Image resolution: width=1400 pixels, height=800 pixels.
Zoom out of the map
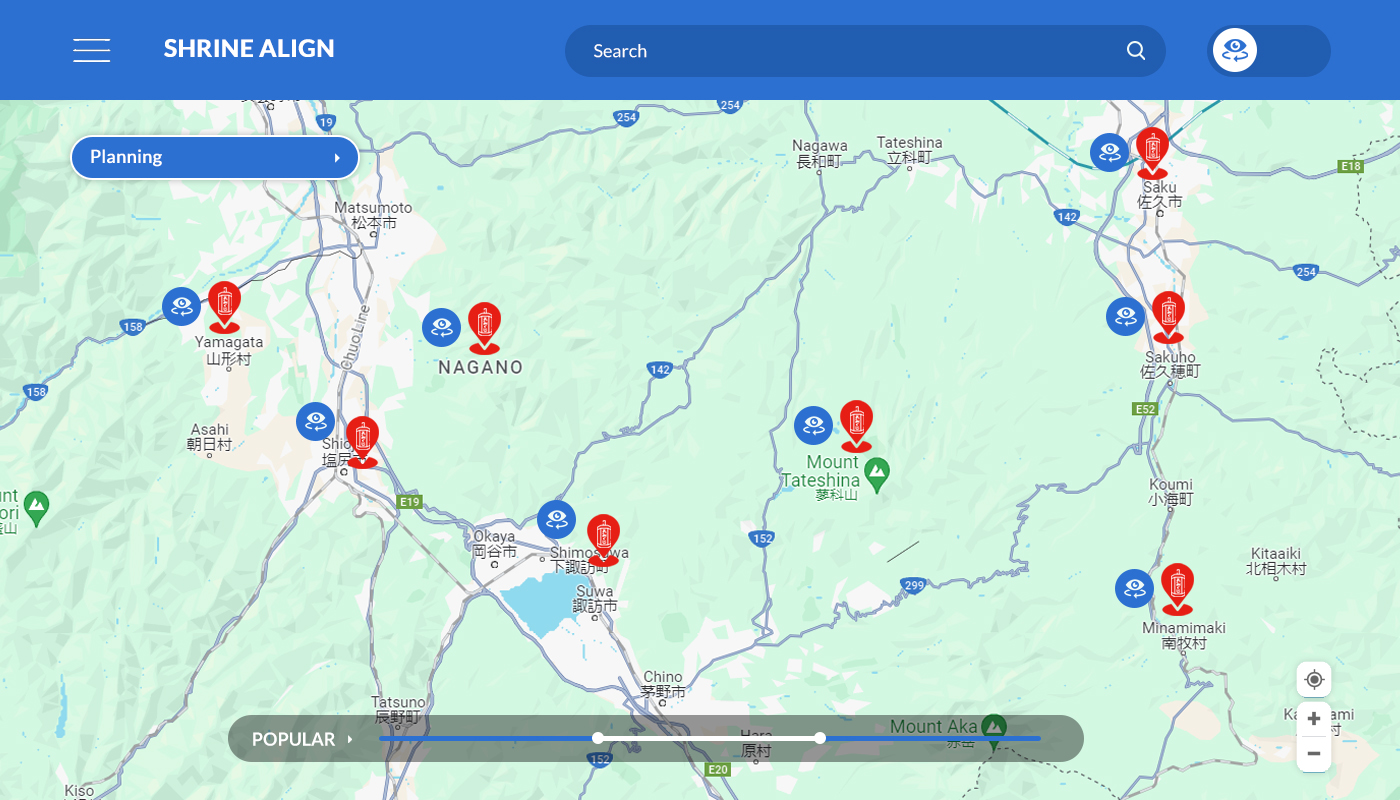click(x=1314, y=754)
